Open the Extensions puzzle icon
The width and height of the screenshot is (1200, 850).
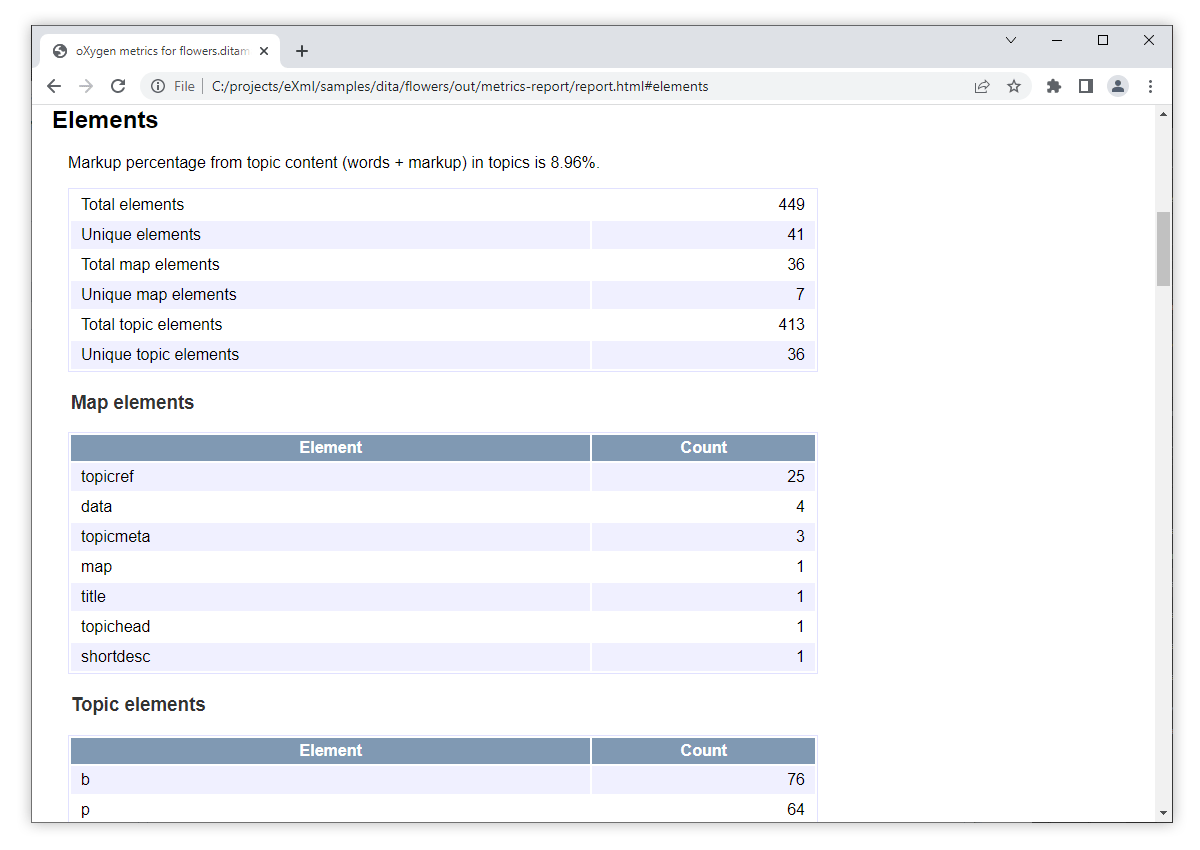1053,86
